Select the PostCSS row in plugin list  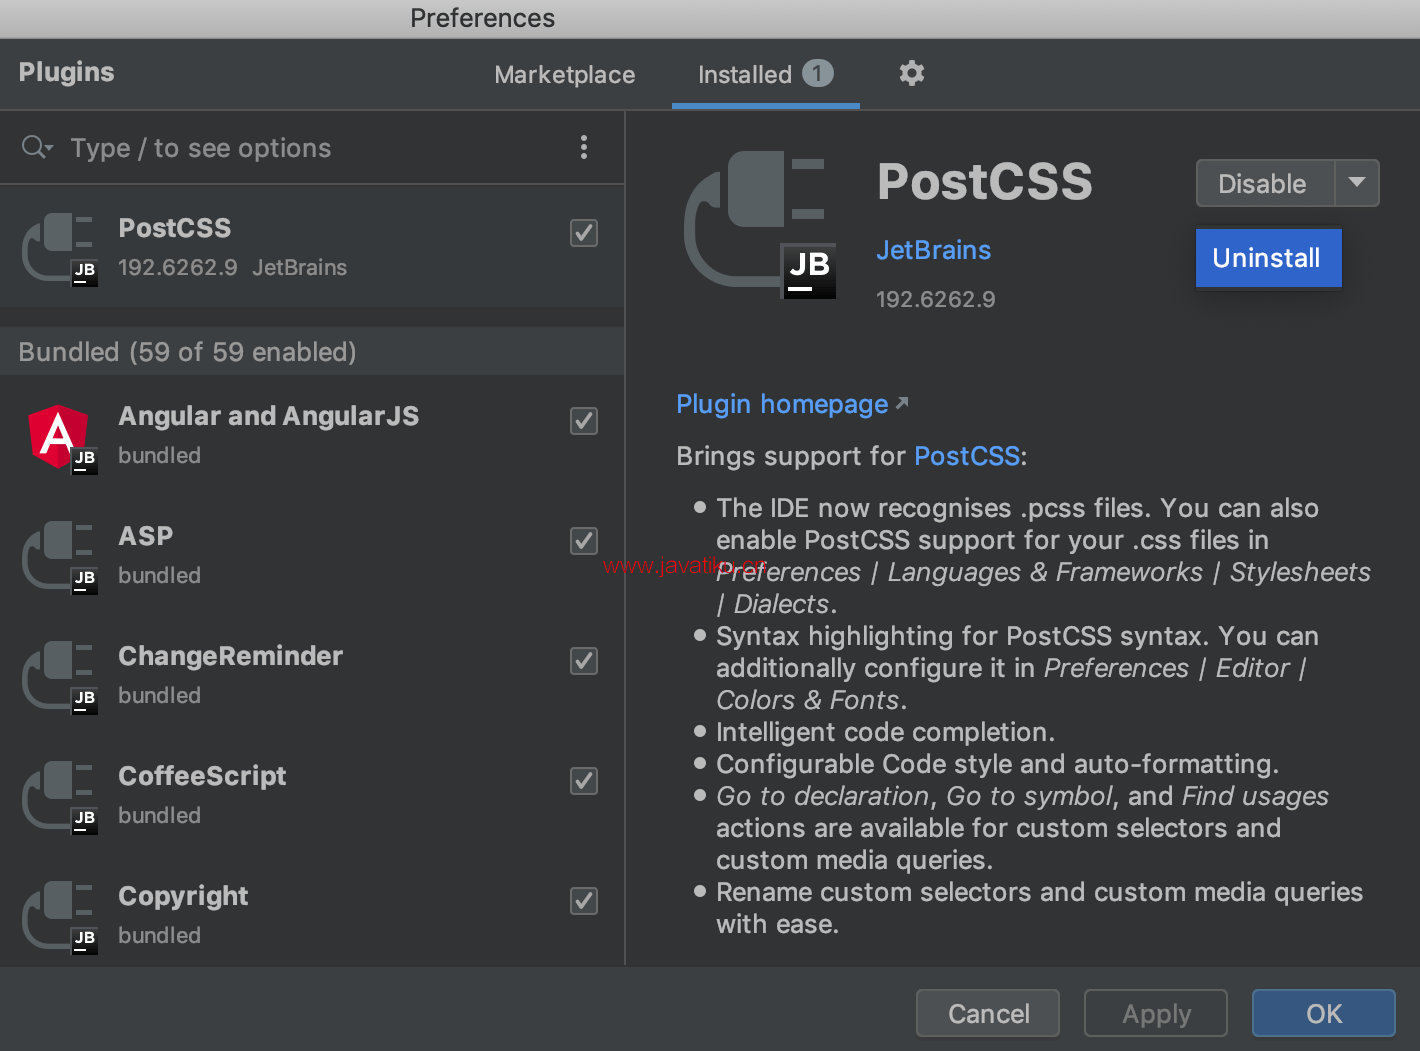312,246
